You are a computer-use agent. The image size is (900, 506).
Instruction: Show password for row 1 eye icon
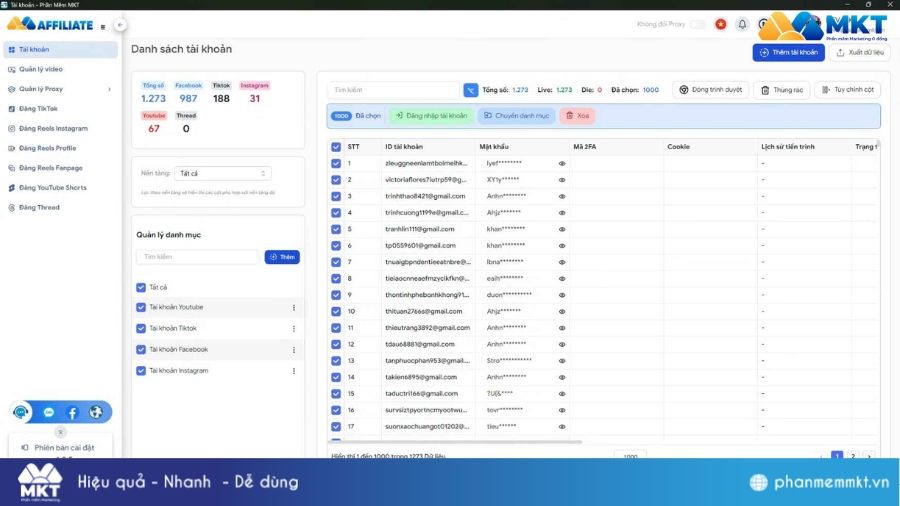[x=562, y=164]
